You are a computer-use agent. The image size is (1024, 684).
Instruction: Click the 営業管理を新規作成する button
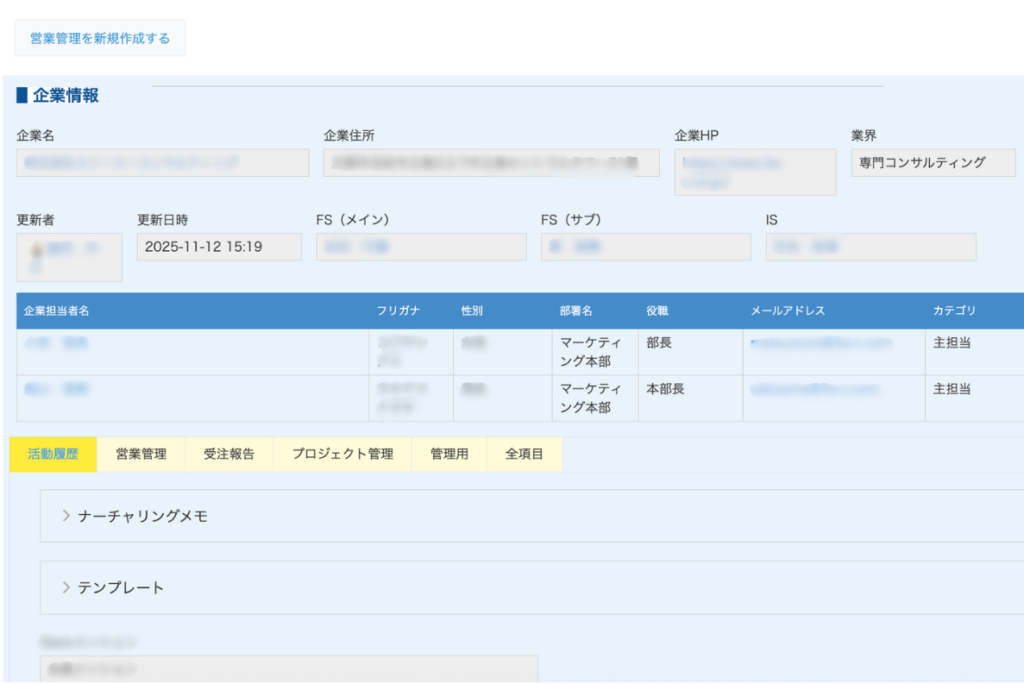(100, 39)
